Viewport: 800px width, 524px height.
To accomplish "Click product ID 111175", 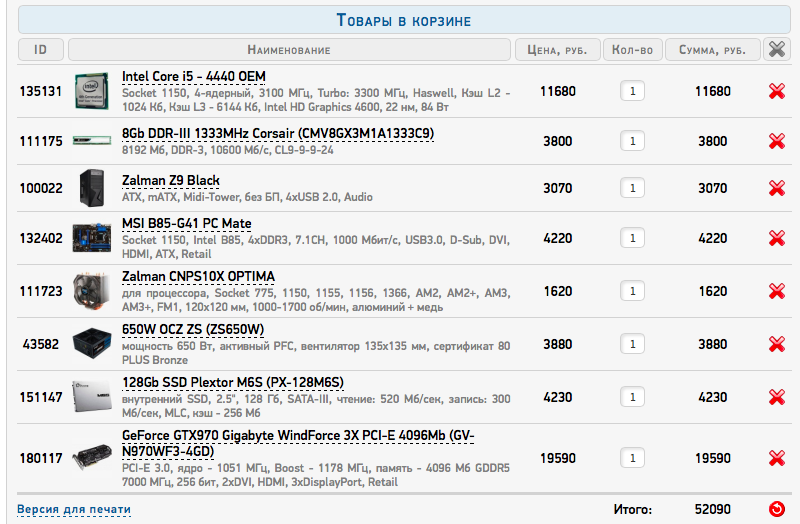I will [x=41, y=141].
